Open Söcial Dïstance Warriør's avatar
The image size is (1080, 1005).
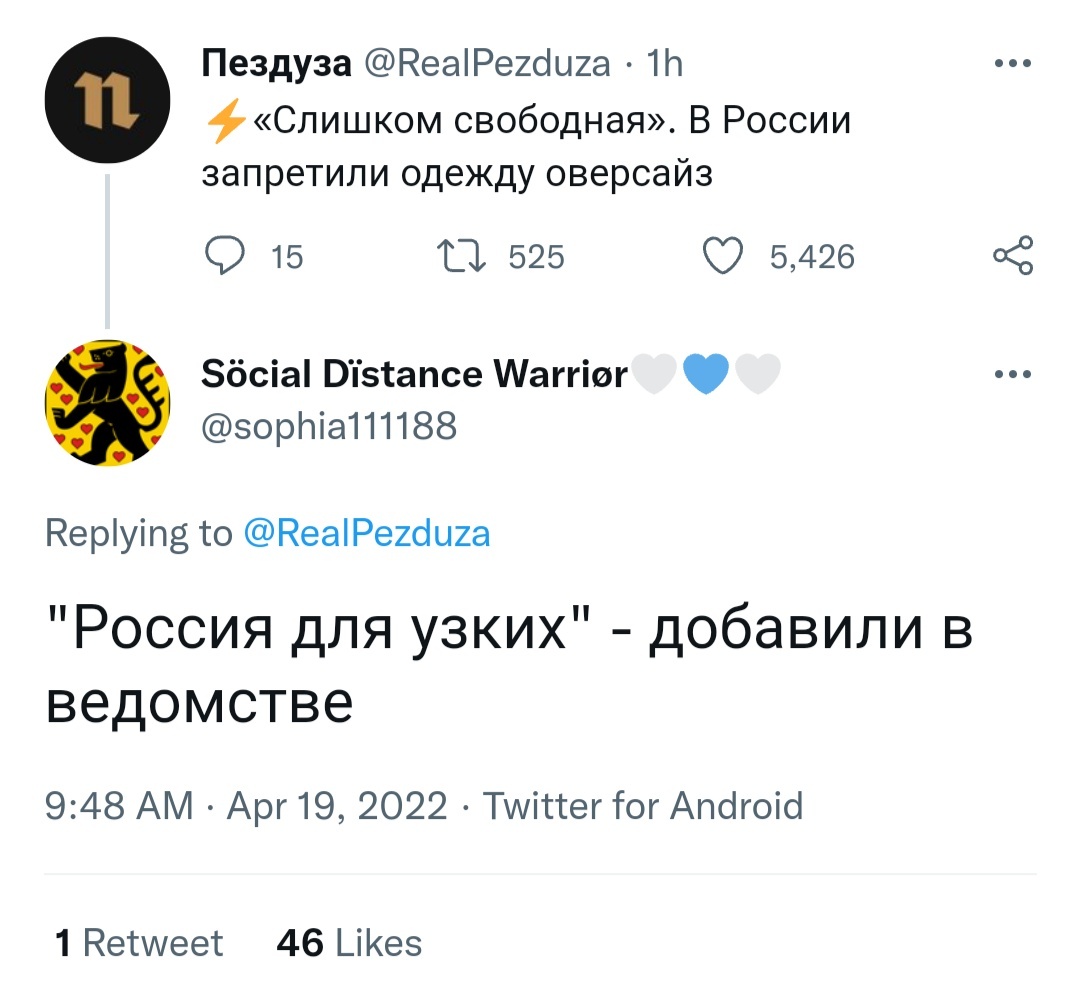point(106,402)
